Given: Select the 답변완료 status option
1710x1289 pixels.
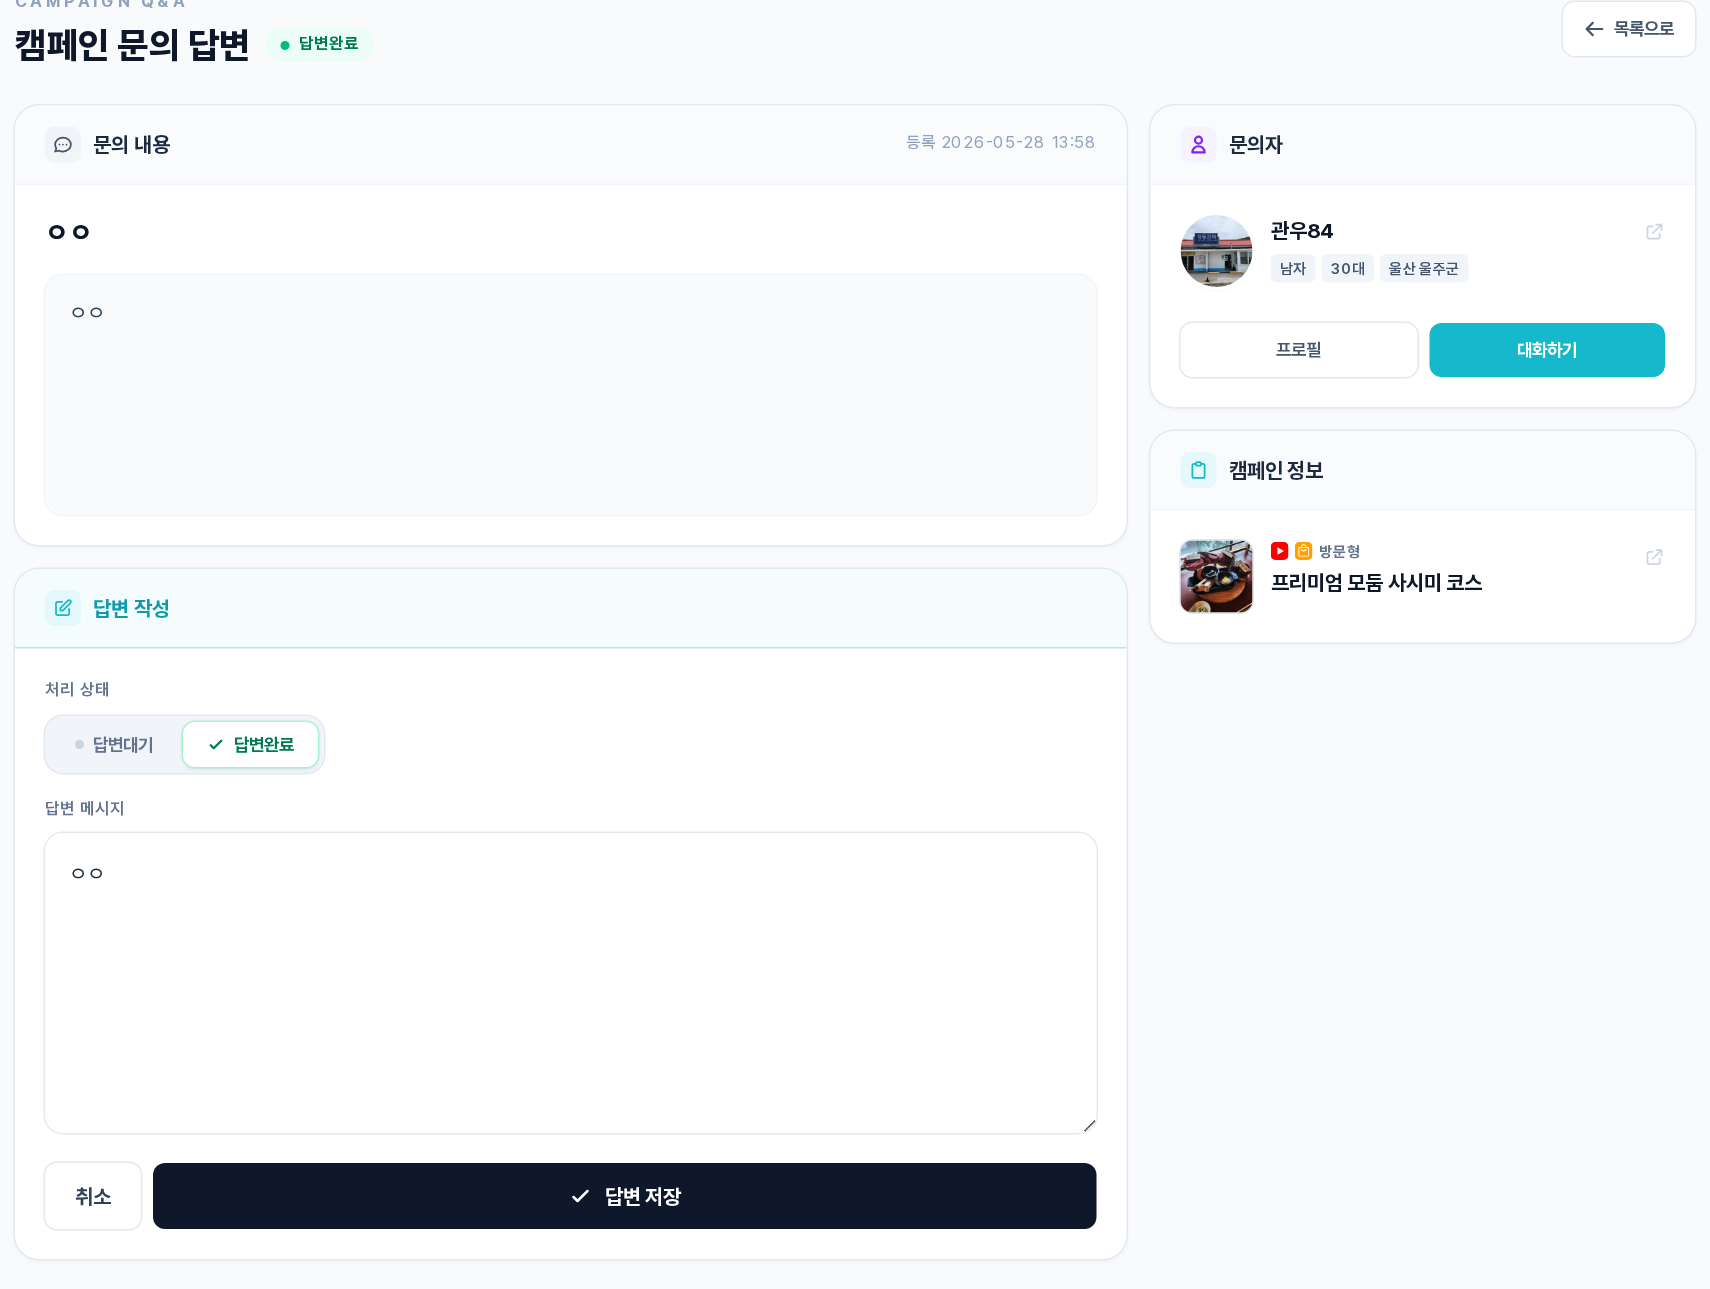Looking at the screenshot, I should point(251,745).
